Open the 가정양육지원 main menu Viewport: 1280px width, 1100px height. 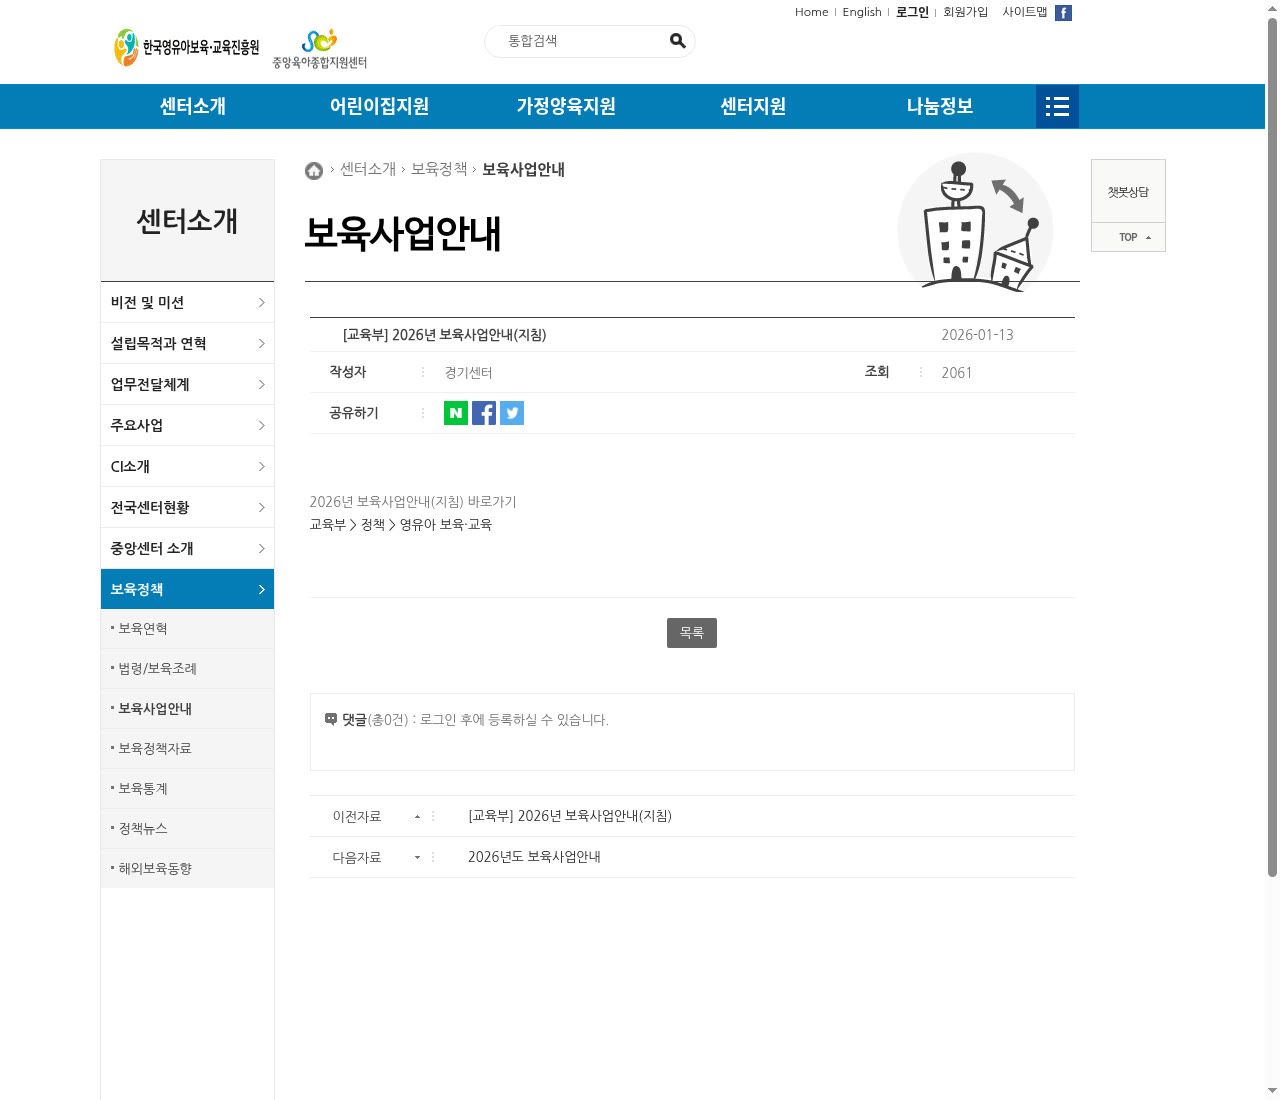coord(566,106)
